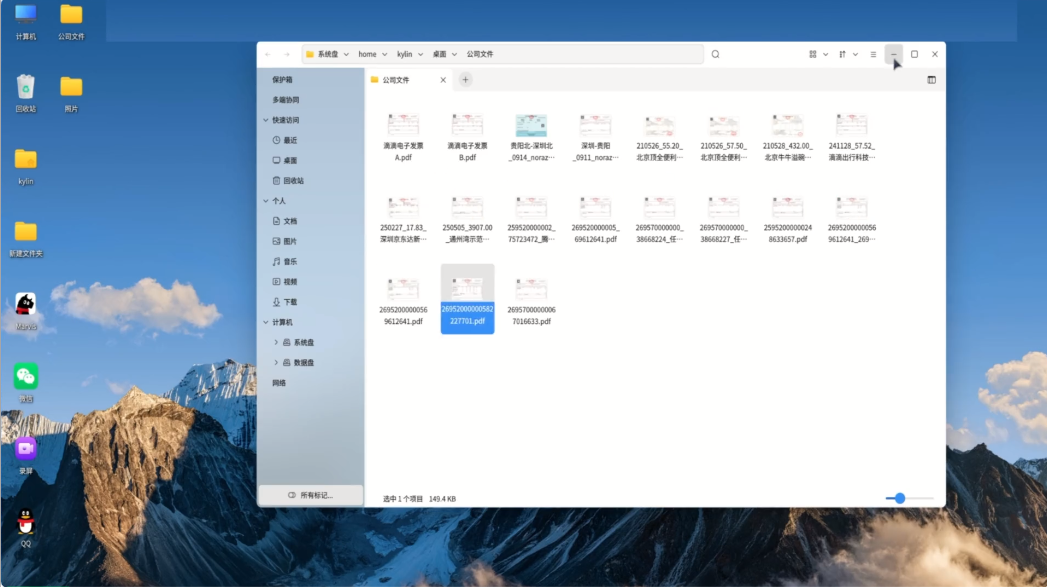Open 多端协同 in the sidebar
The width and height of the screenshot is (1047, 587).
(x=286, y=100)
